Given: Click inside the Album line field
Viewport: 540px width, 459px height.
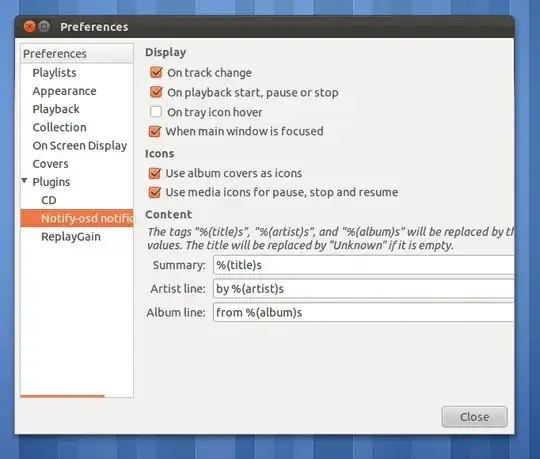Looking at the screenshot, I should point(363,313).
